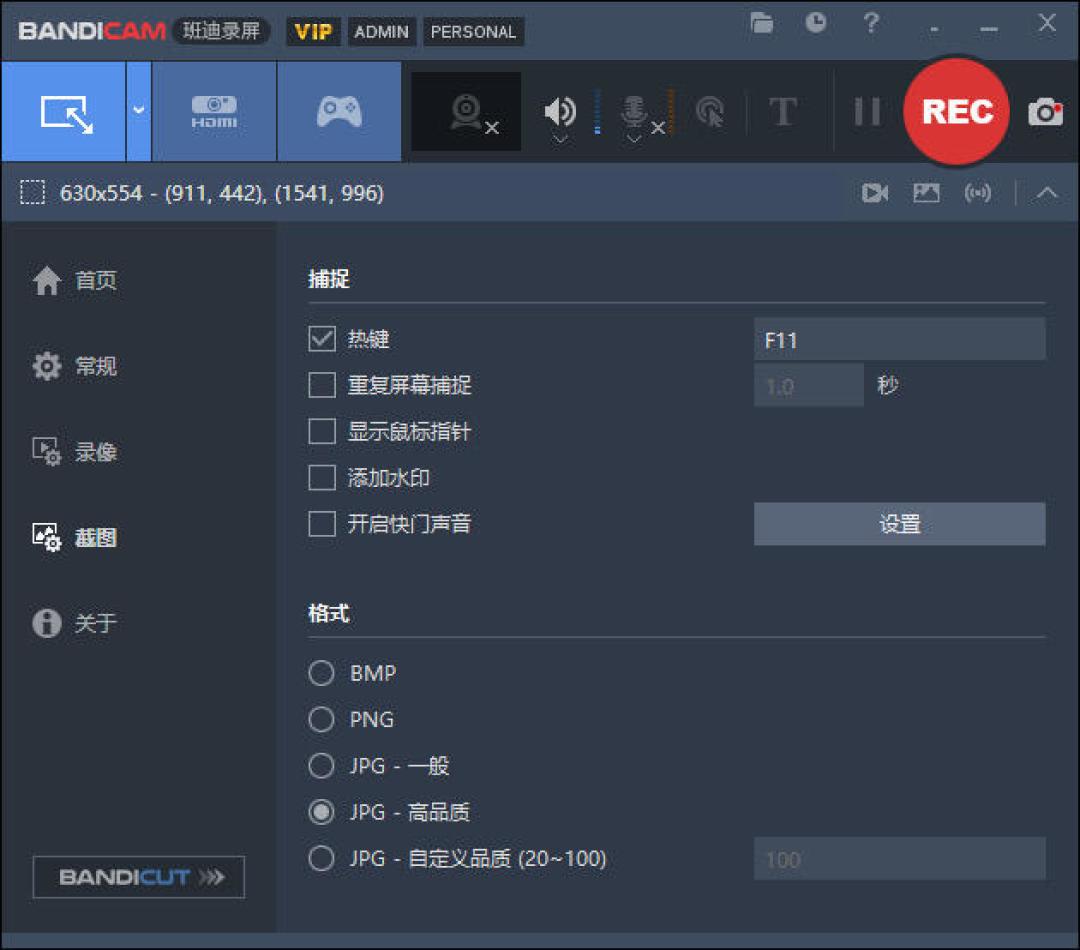1080x950 pixels.
Task: Open broadcast signal icon
Action: pos(978,193)
